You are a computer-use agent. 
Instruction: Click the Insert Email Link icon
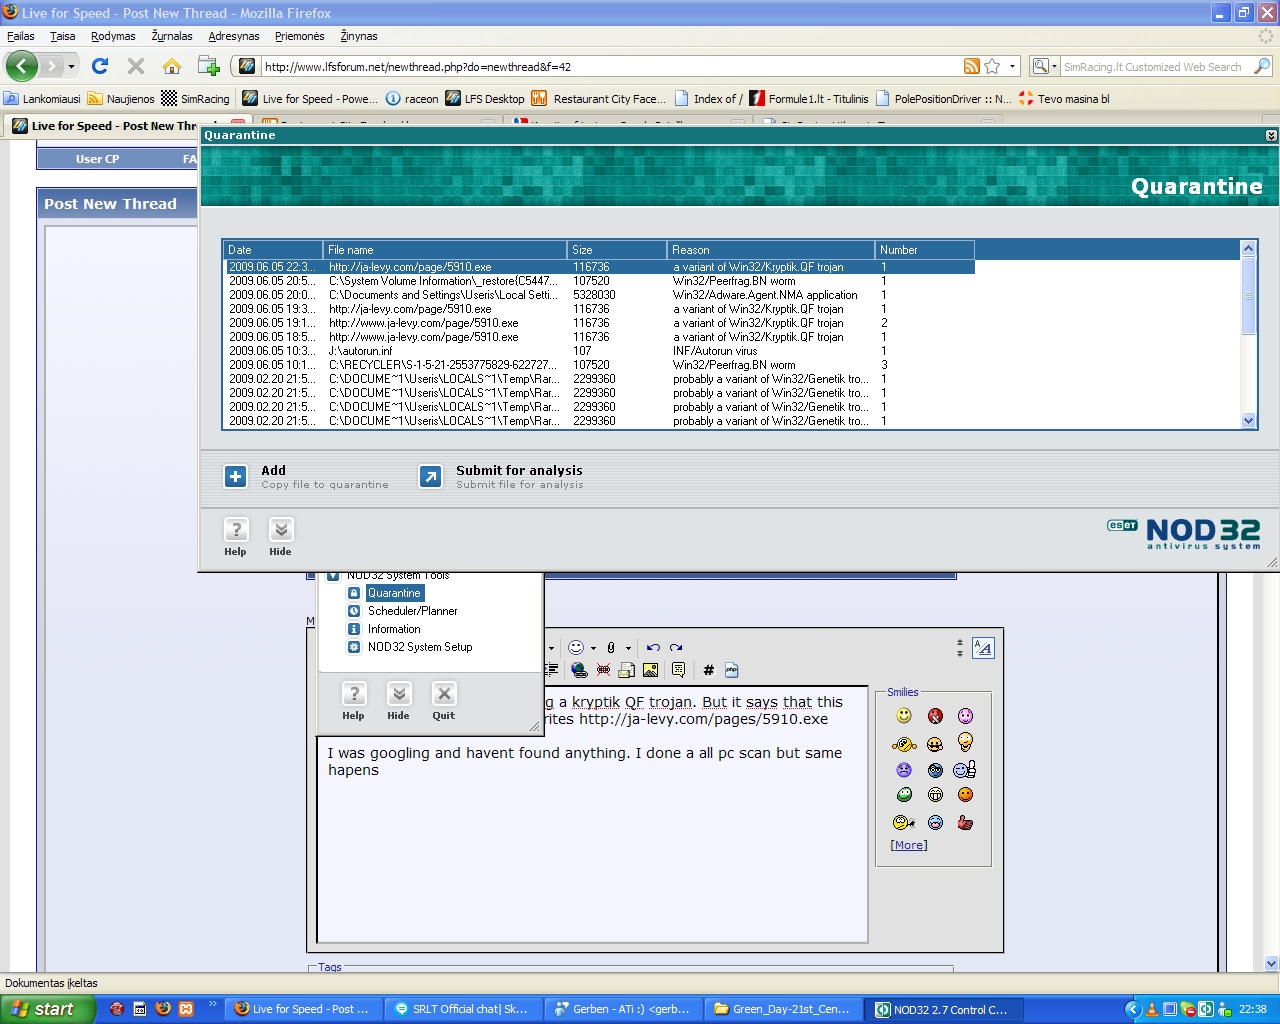[x=627, y=670]
